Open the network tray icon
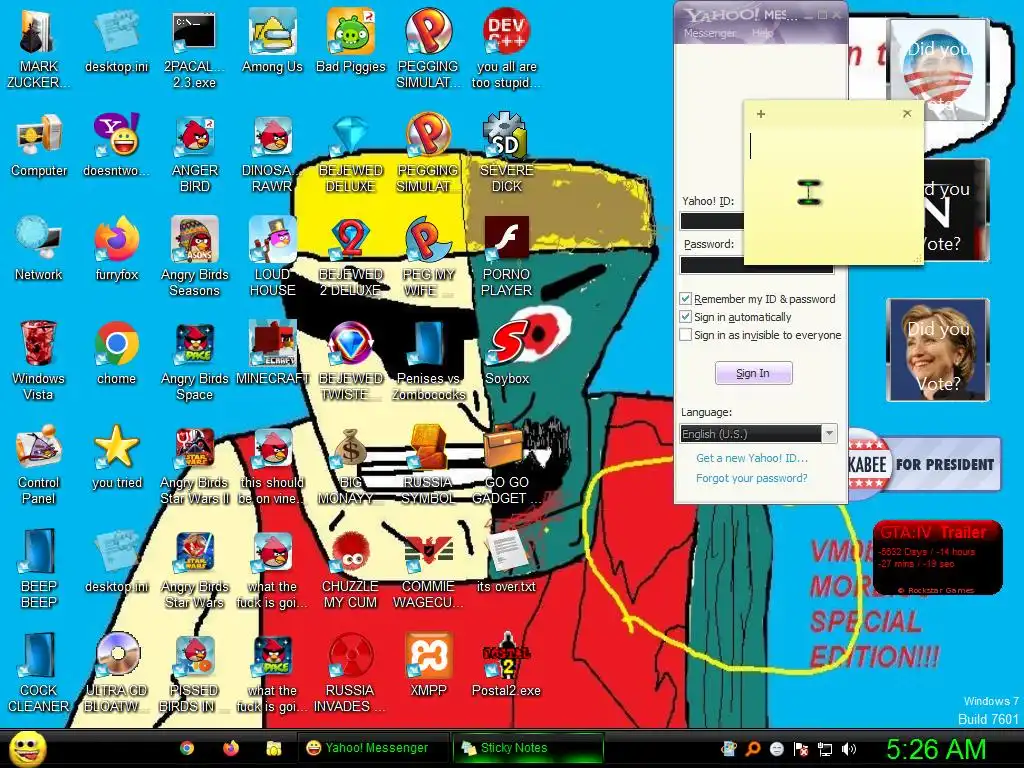 pyautogui.click(x=825, y=749)
